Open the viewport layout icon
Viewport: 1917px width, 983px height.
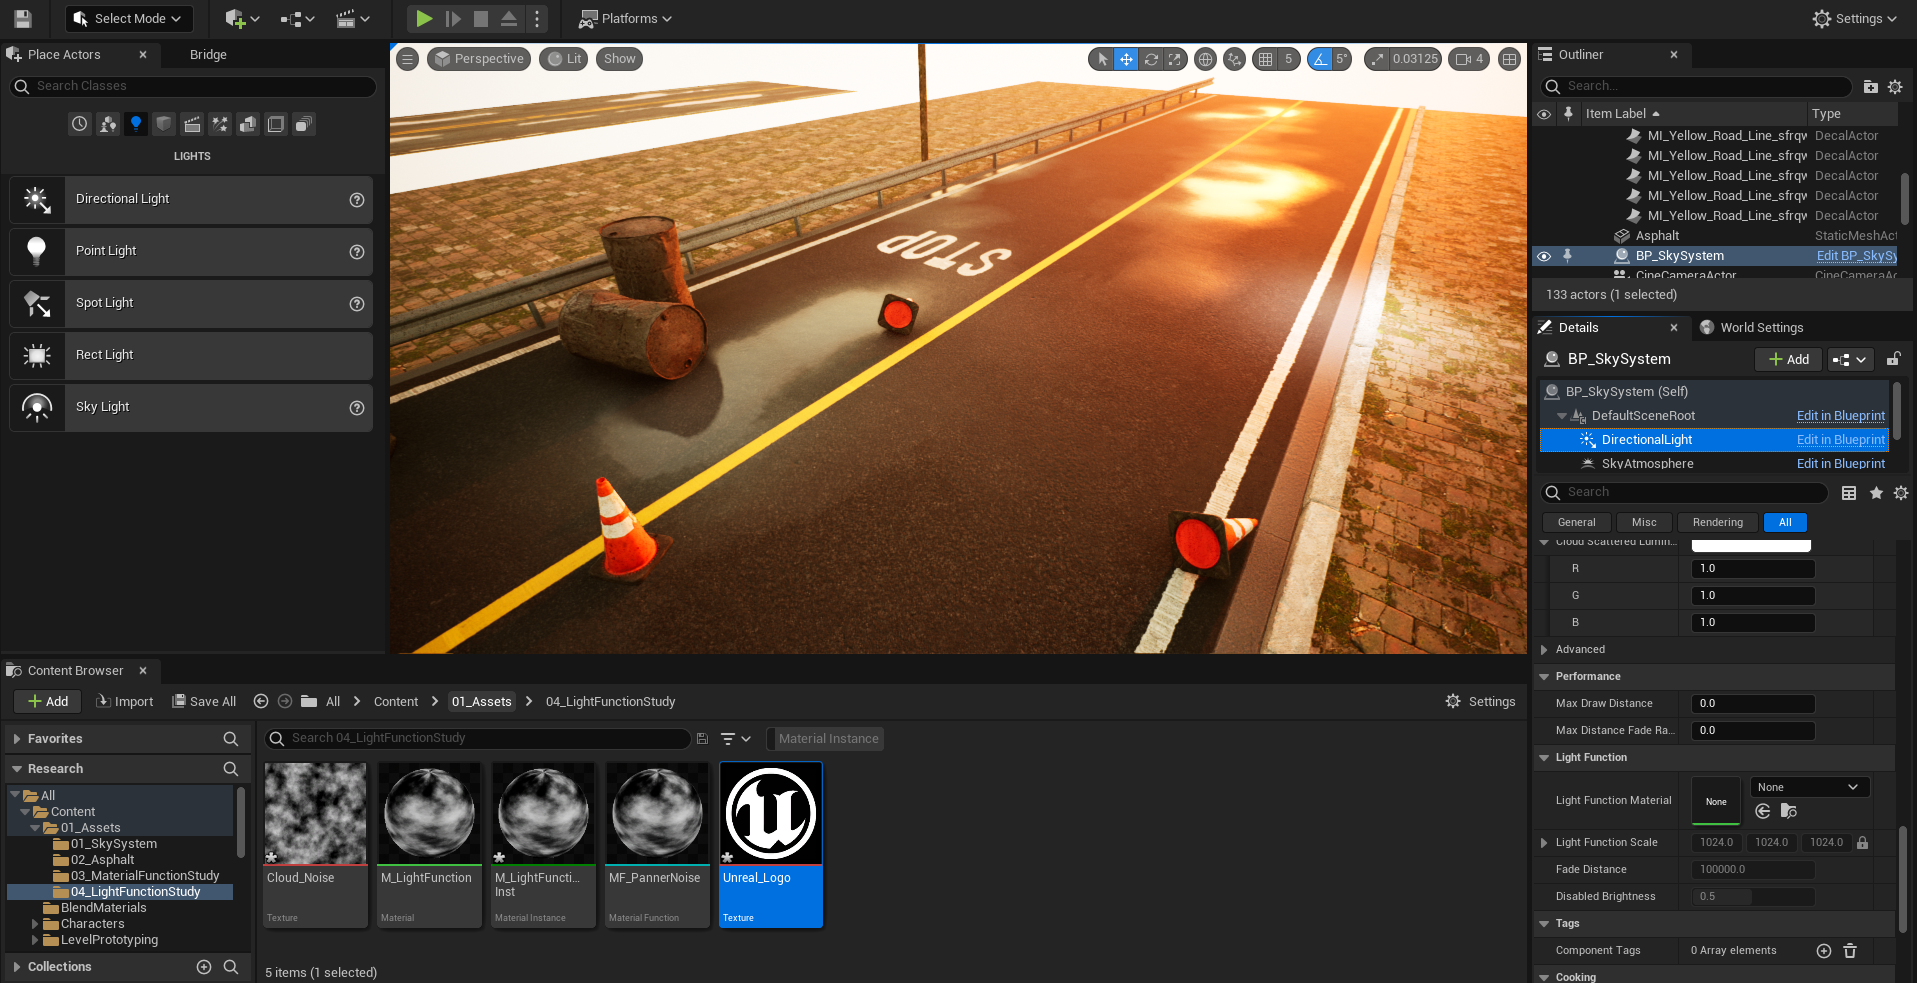pyautogui.click(x=1510, y=59)
